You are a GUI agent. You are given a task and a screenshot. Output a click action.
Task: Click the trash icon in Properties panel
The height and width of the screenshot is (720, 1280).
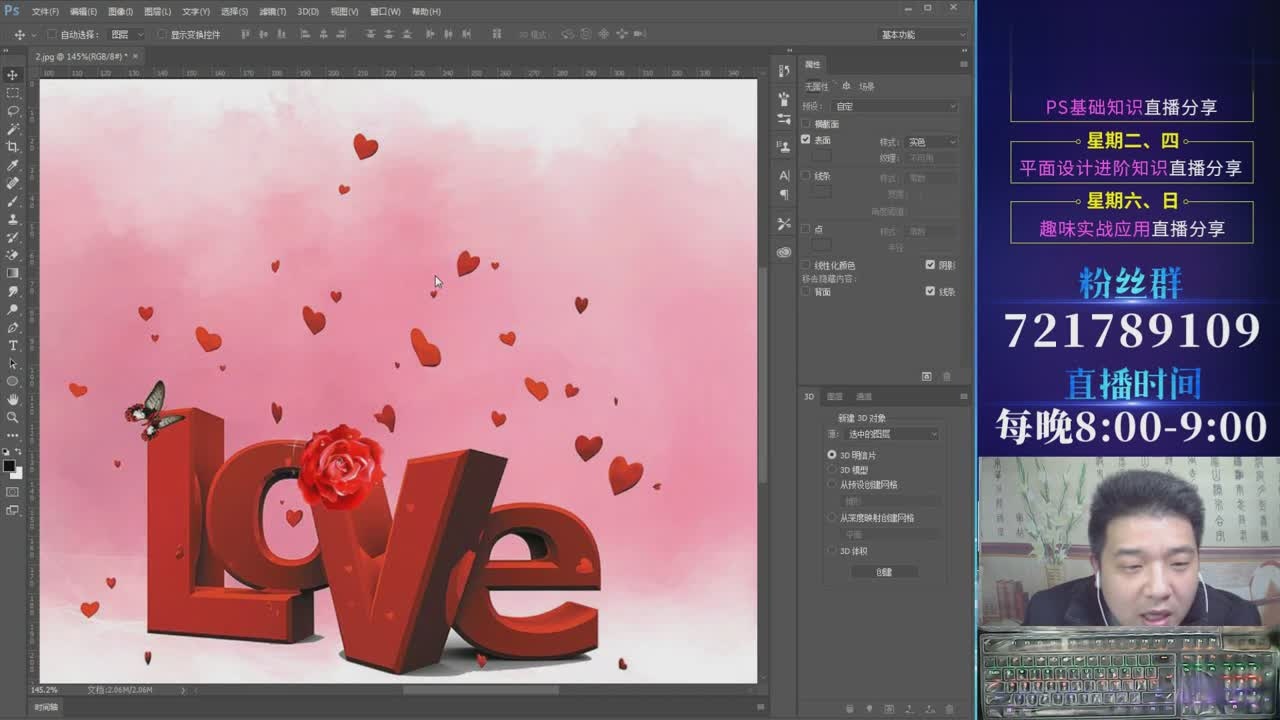point(947,376)
